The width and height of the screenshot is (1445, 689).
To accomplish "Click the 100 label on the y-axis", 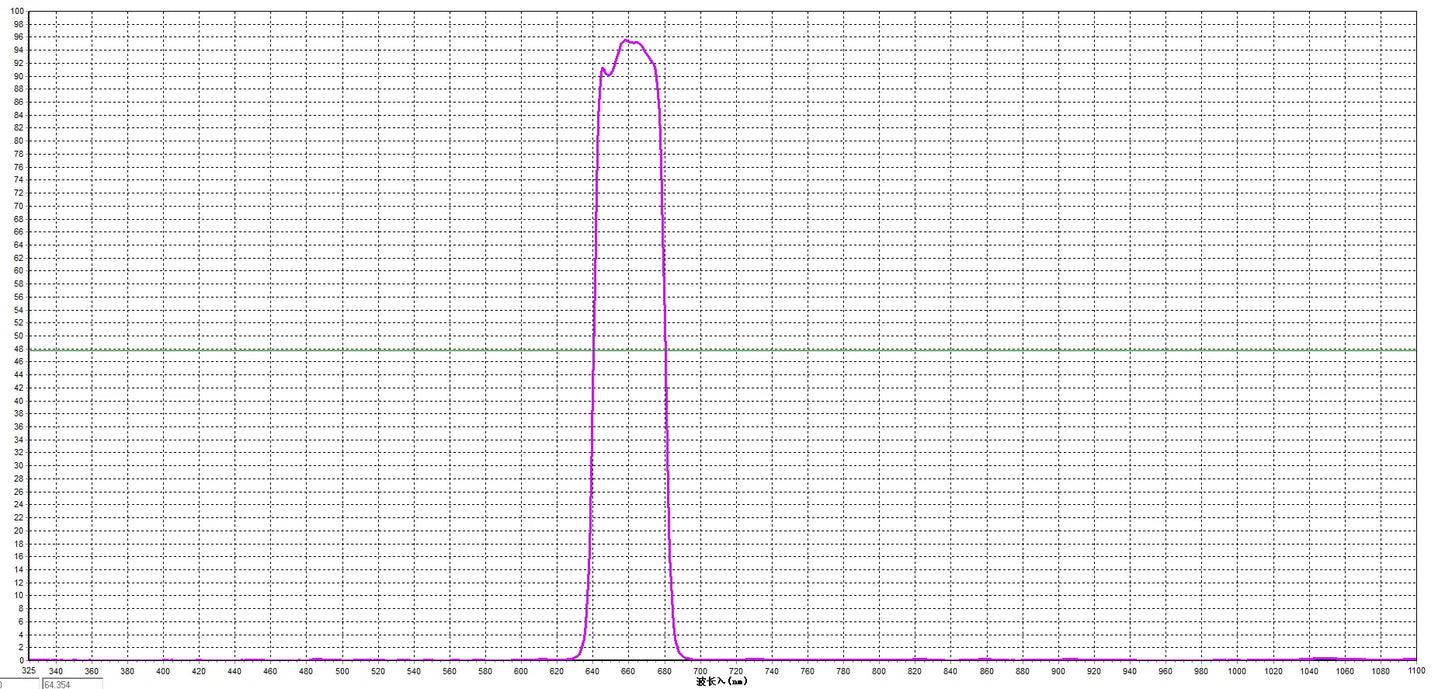I will click(17, 12).
